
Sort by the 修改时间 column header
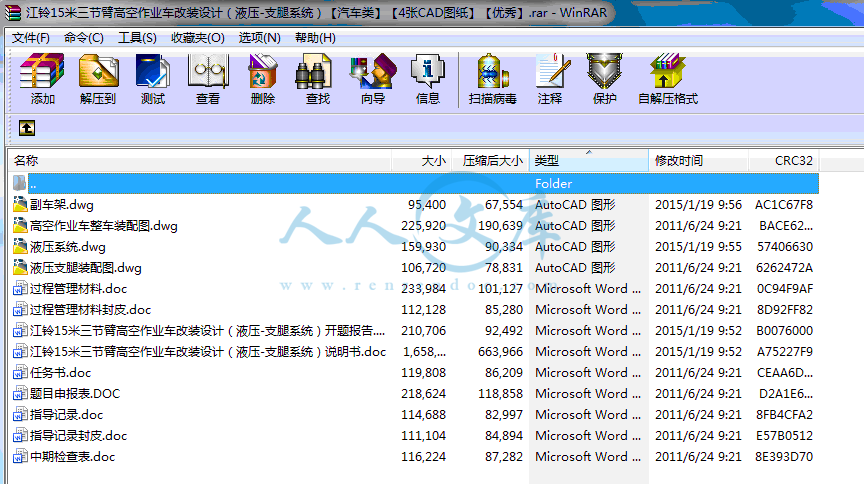click(698, 160)
